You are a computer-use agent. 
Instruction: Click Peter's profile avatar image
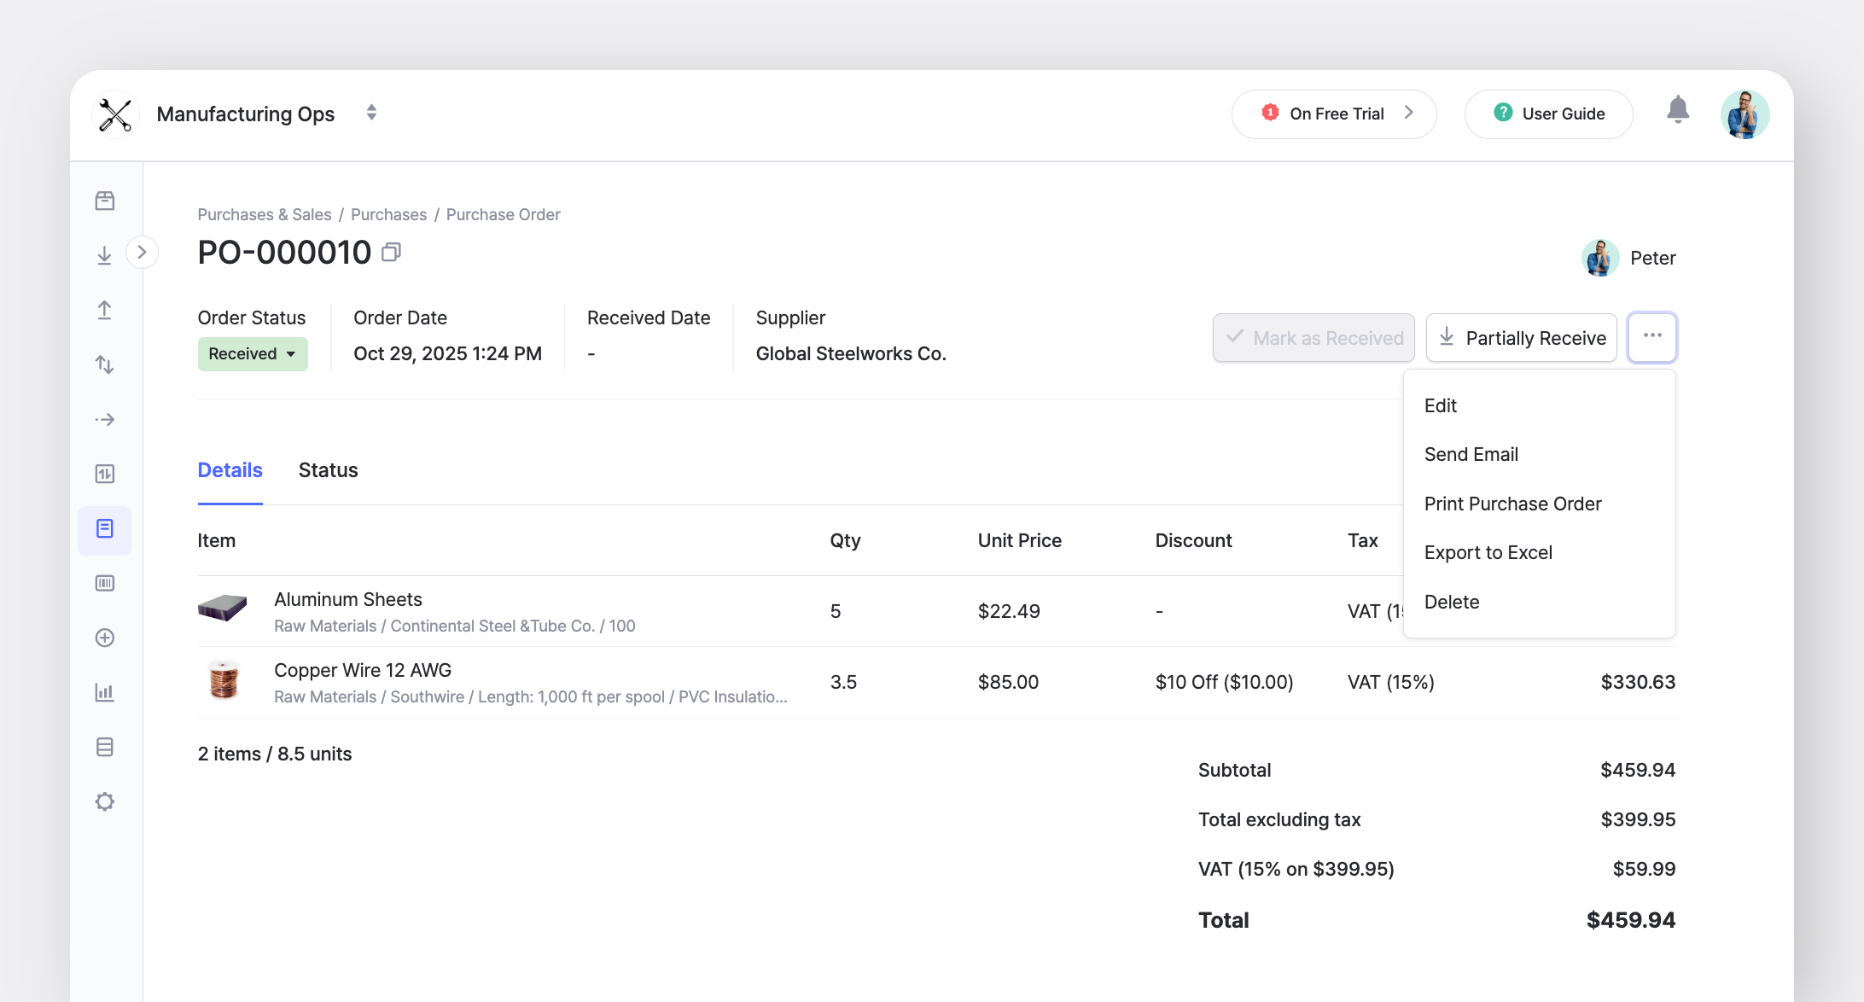1600,257
